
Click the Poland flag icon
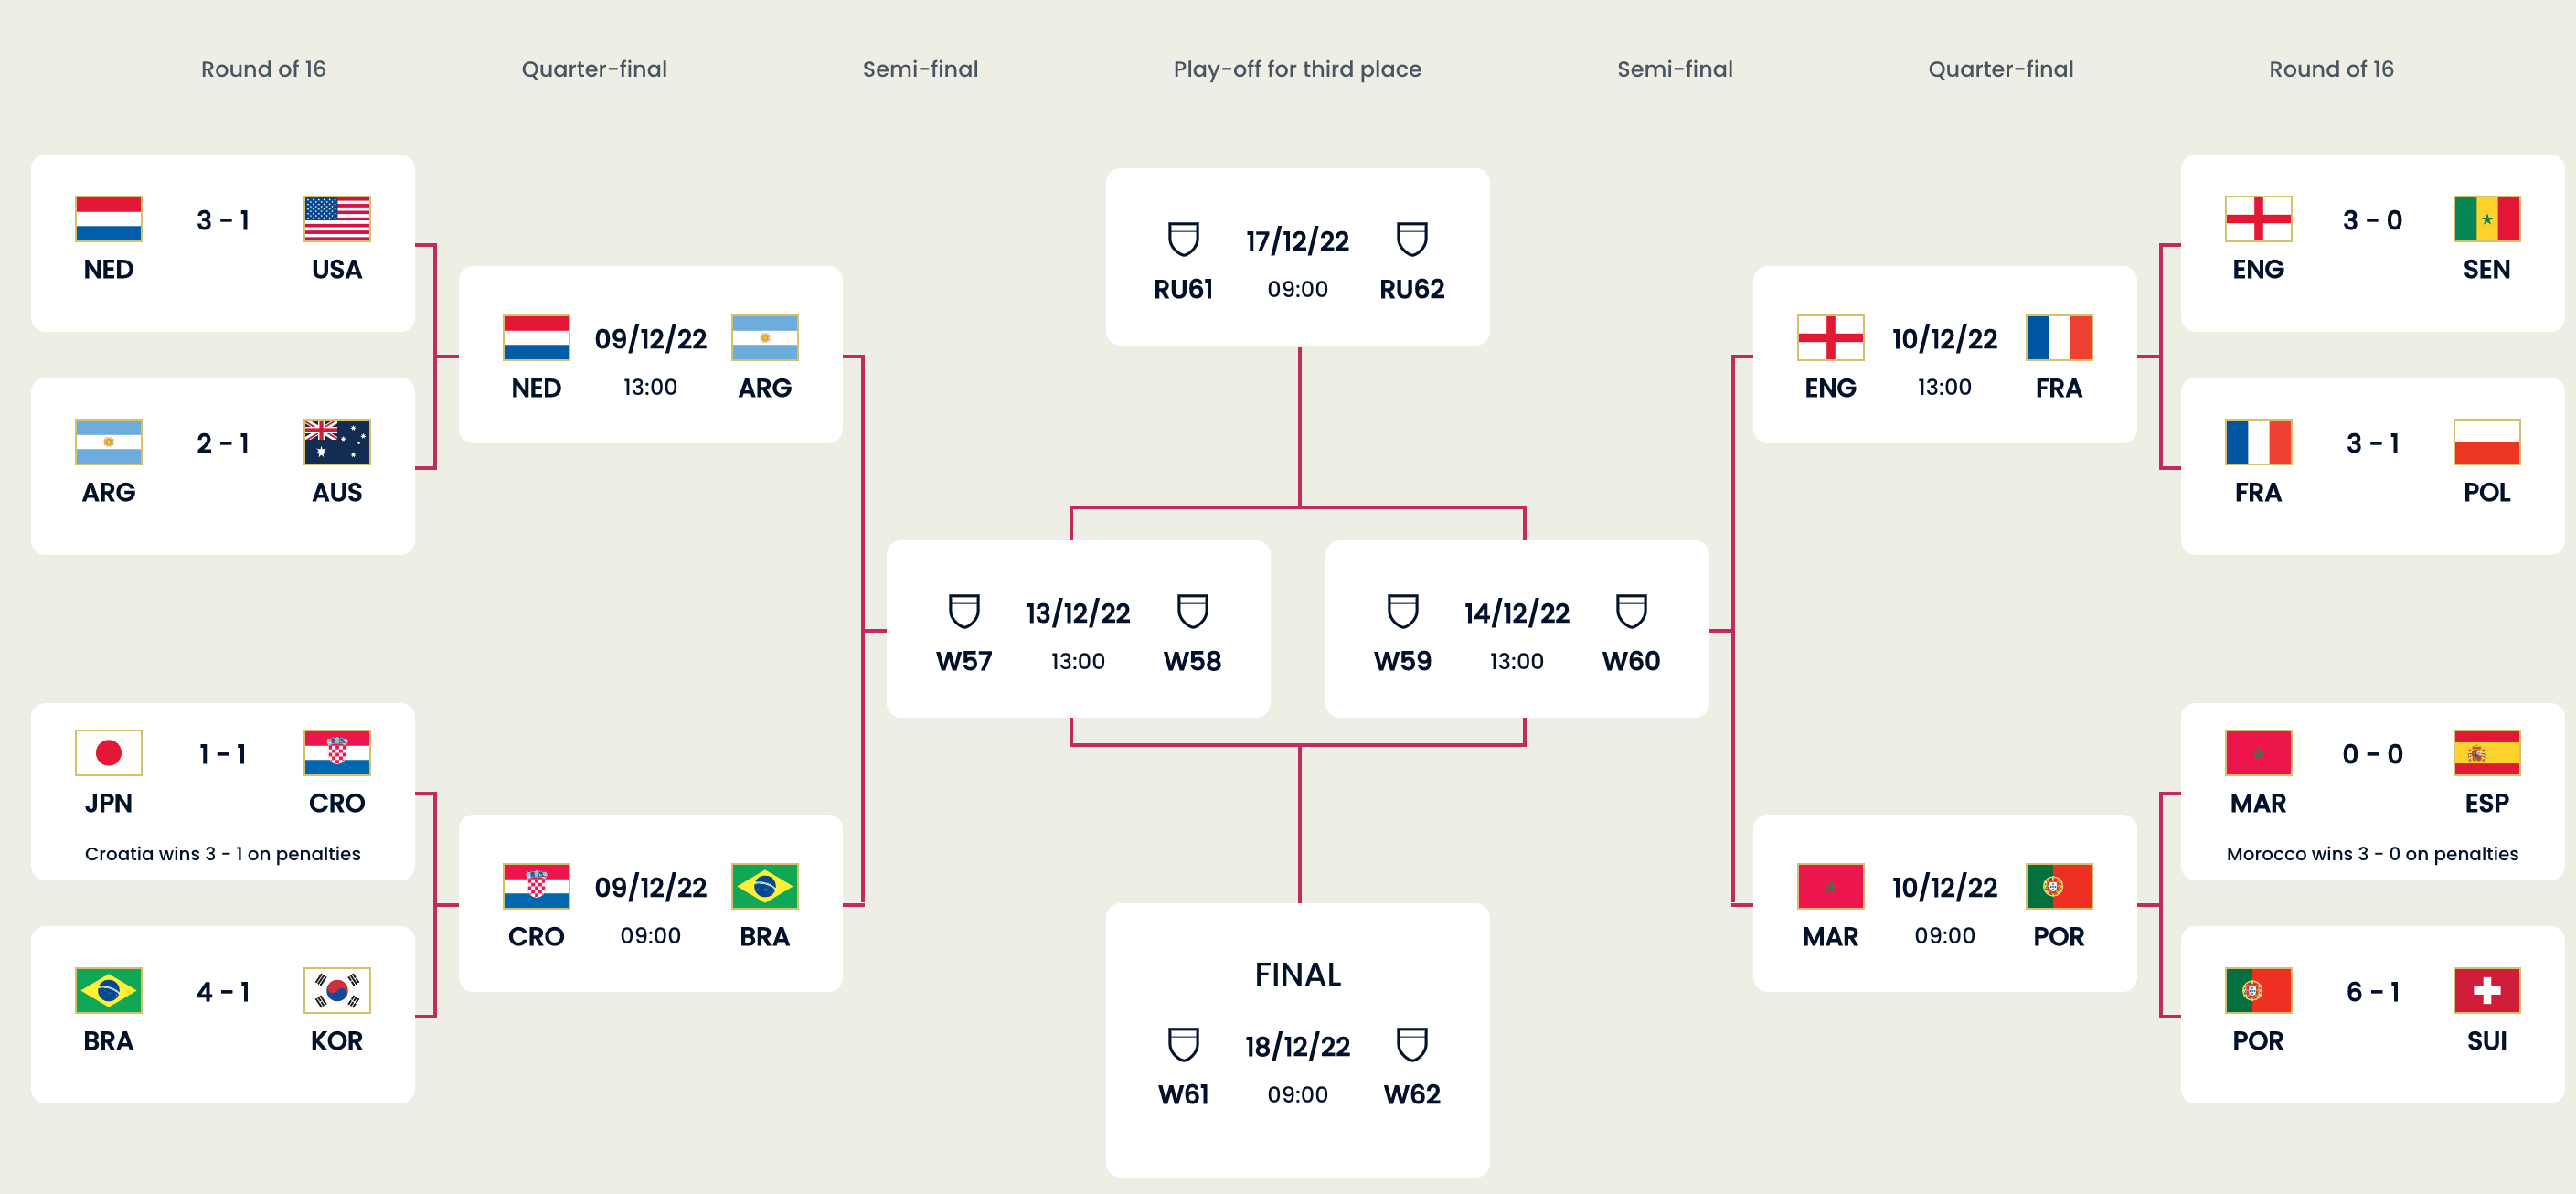[2486, 442]
